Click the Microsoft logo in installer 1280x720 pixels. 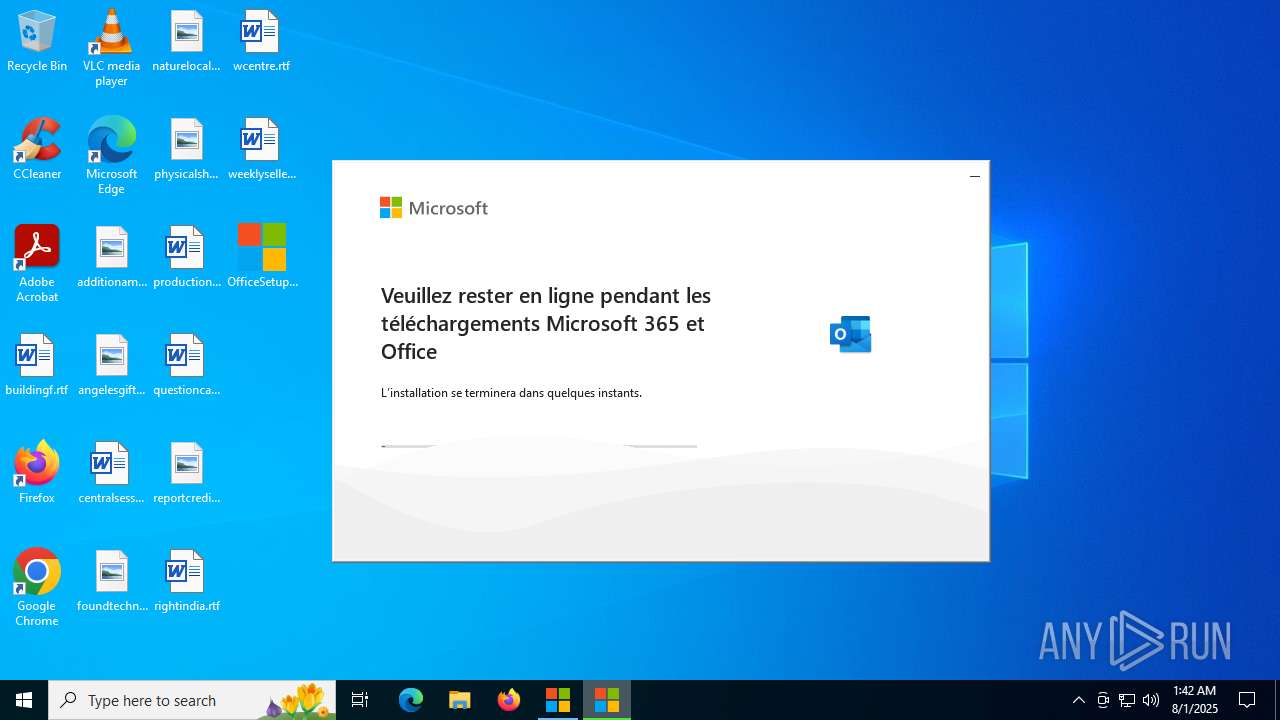(x=434, y=208)
